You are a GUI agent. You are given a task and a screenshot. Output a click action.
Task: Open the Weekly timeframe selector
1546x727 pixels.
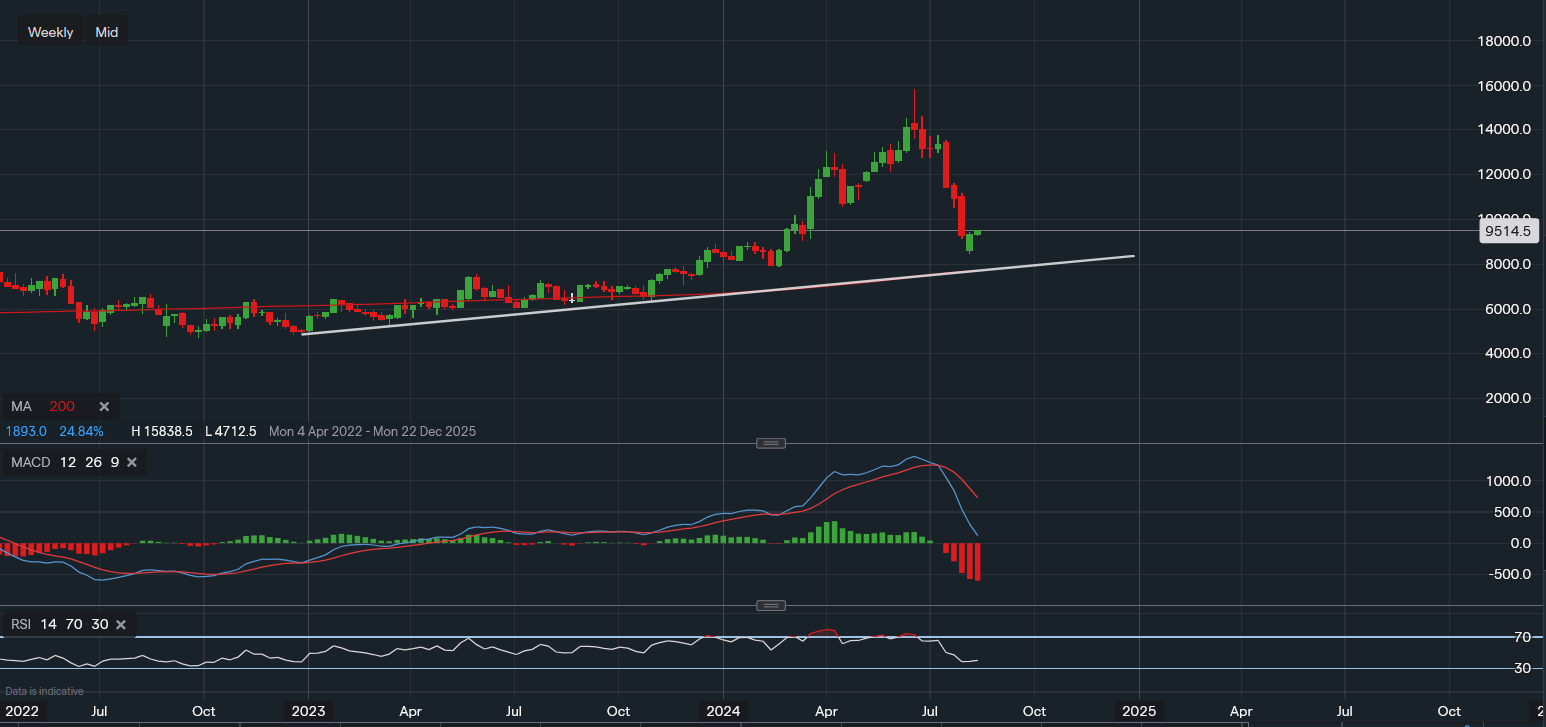point(50,31)
